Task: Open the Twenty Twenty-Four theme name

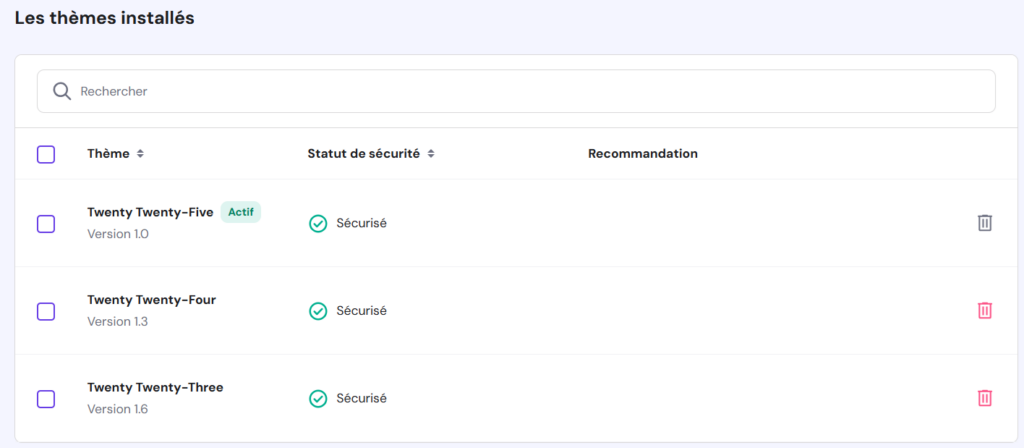Action: pyautogui.click(x=151, y=300)
